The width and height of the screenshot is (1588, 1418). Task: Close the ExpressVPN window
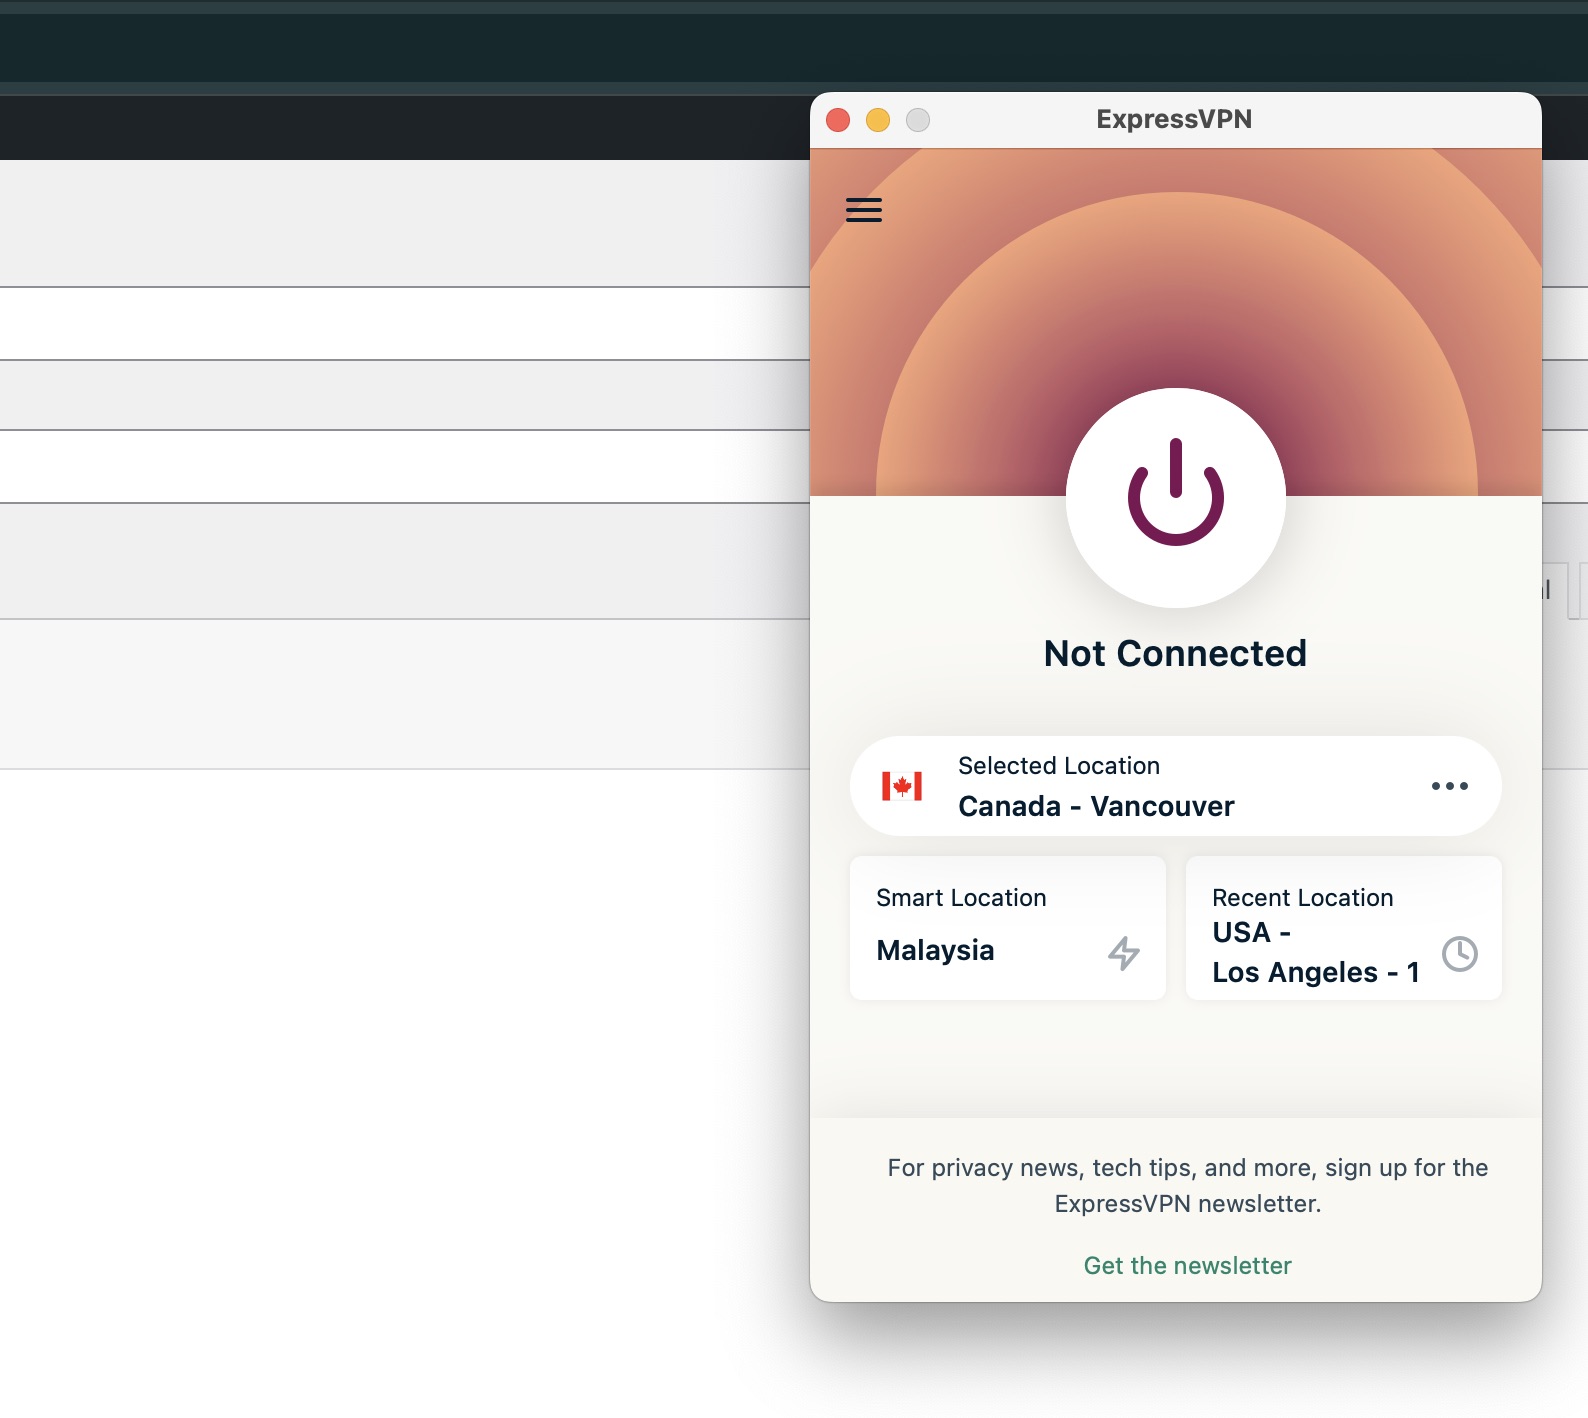[x=838, y=120]
